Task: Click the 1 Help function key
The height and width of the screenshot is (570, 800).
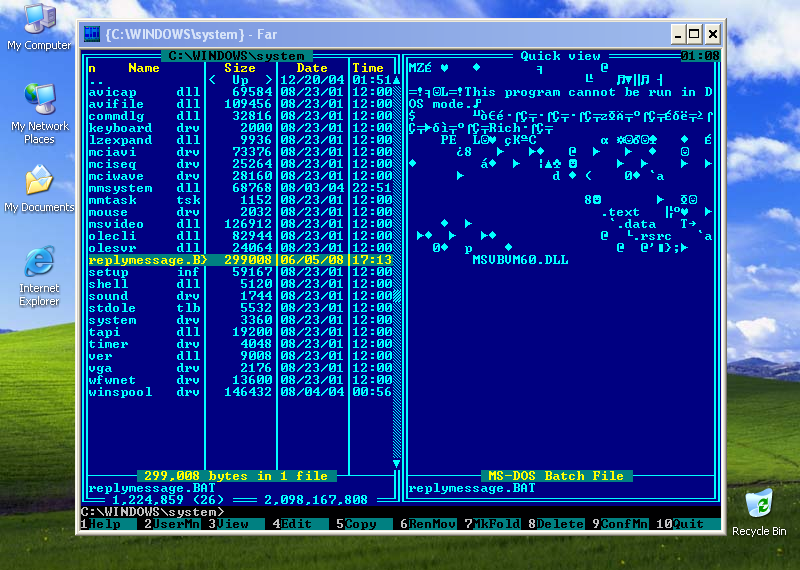Action: [x=109, y=524]
